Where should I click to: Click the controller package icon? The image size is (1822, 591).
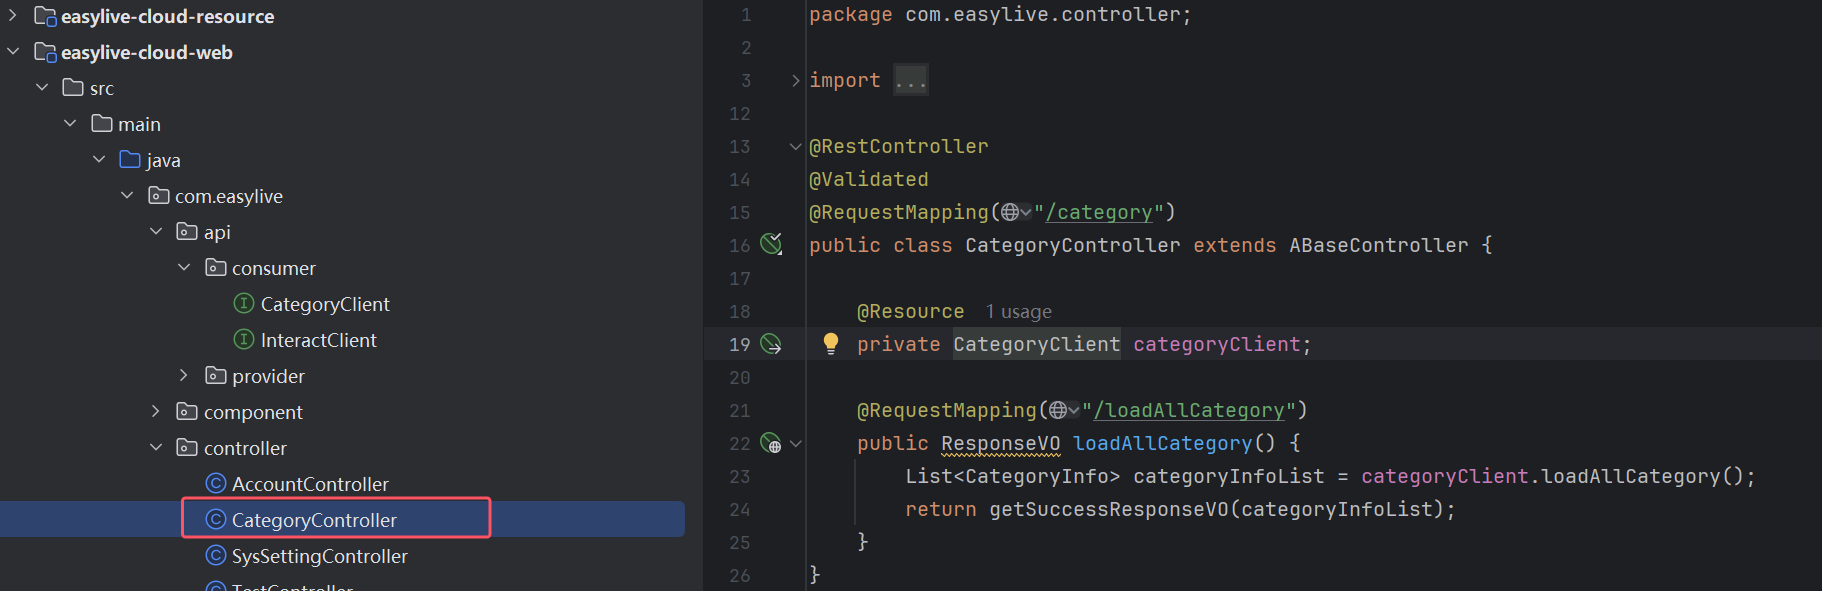click(187, 448)
